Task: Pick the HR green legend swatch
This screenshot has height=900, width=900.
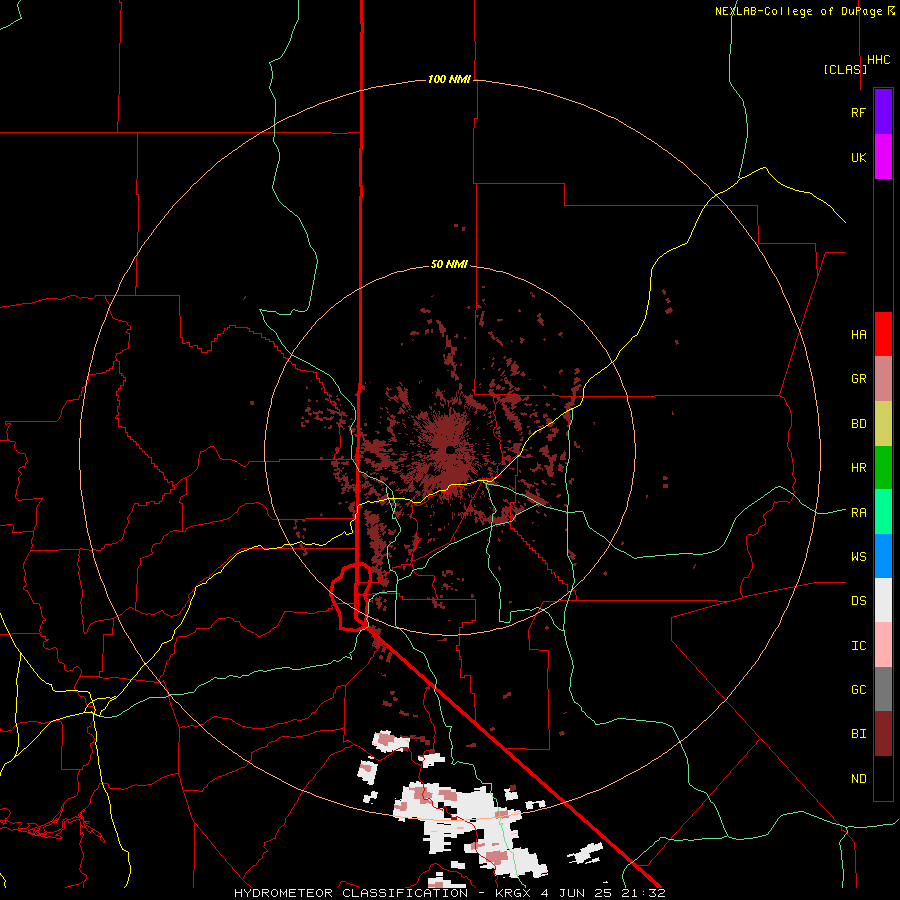Action: pyautogui.click(x=883, y=468)
